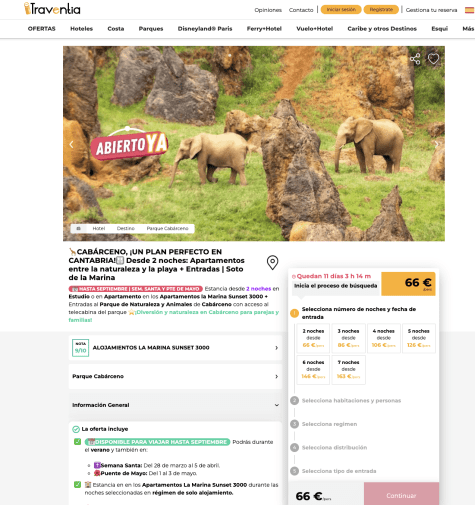Screen dimensions: 475x505
Task: Select the gallery grid icon tab
Action: [79, 228]
